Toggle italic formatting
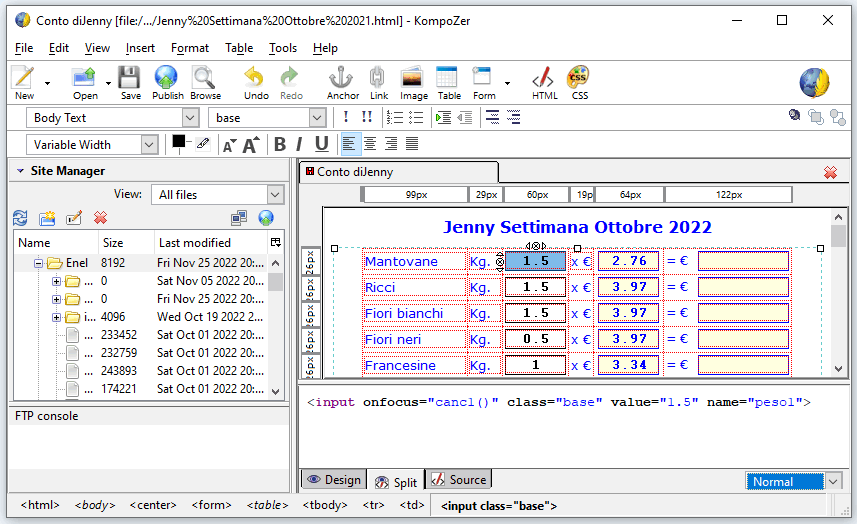 (x=299, y=144)
